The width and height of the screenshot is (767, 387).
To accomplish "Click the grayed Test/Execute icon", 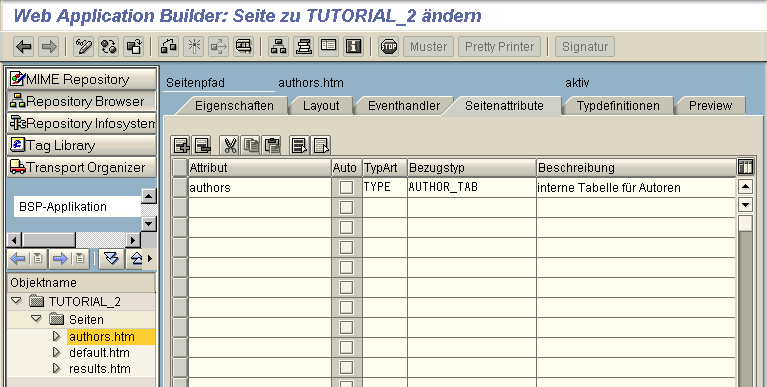I will coord(219,47).
